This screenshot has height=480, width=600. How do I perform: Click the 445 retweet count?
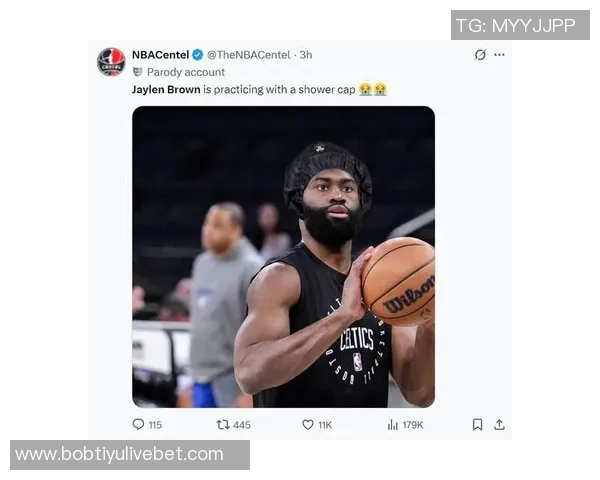coord(242,425)
